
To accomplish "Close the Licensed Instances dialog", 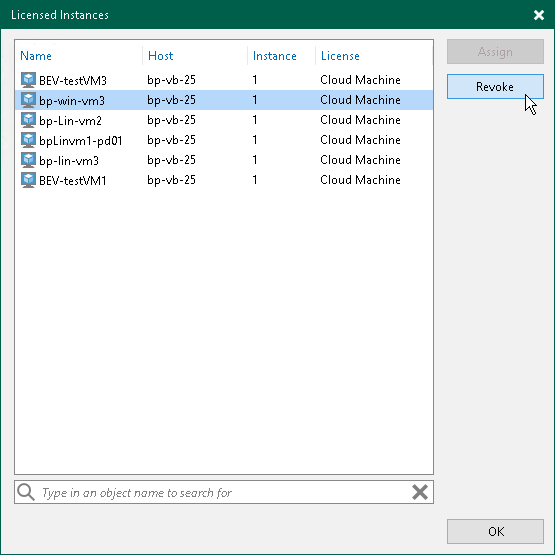I will click(x=539, y=15).
